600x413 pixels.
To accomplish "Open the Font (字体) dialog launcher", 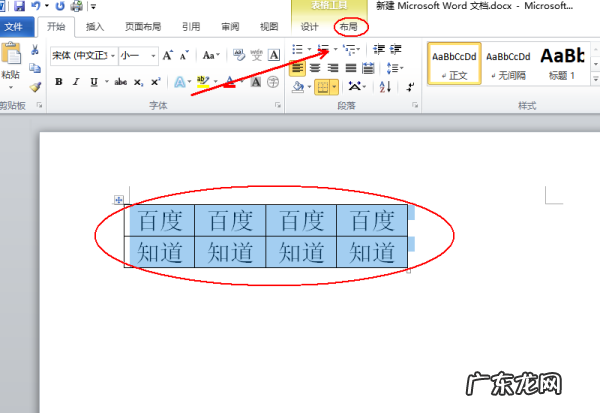I will click(278, 105).
